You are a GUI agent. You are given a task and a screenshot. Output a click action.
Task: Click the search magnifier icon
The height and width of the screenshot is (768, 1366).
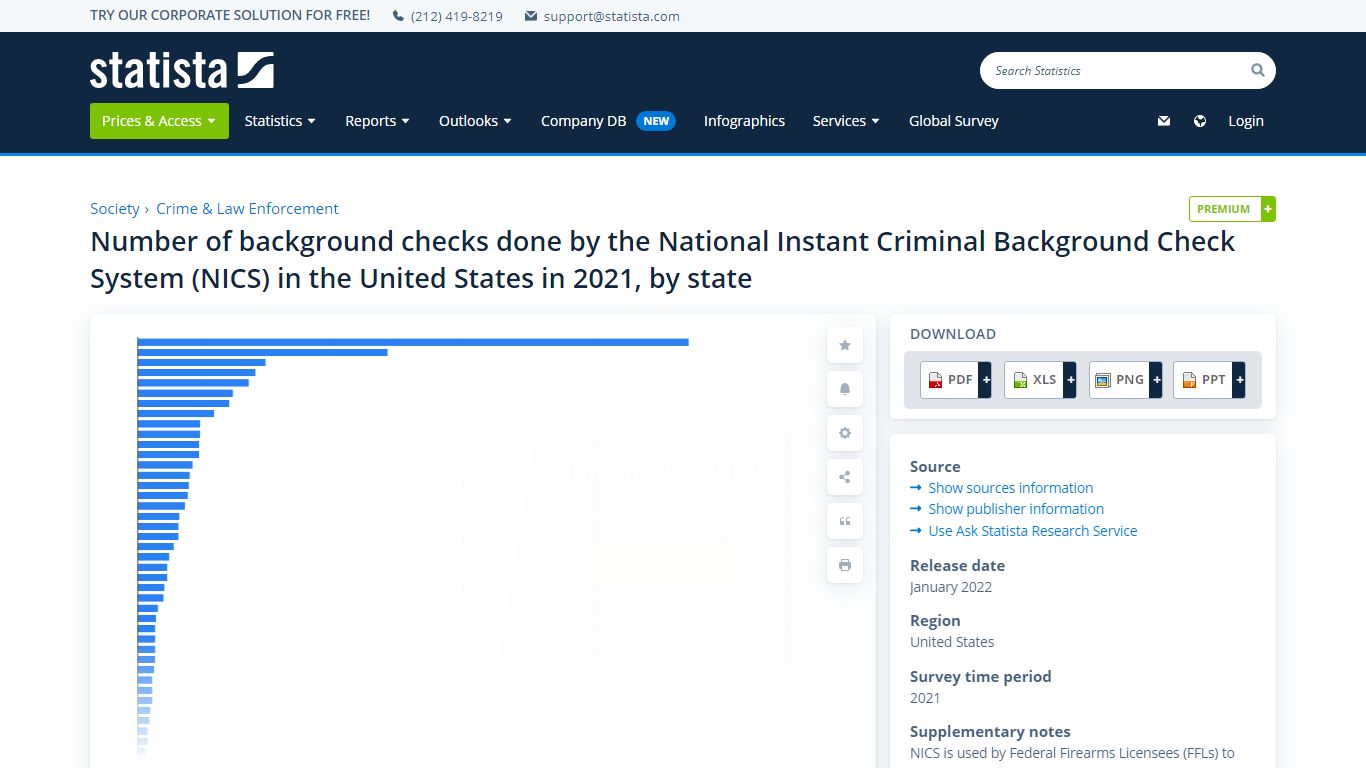click(1257, 70)
